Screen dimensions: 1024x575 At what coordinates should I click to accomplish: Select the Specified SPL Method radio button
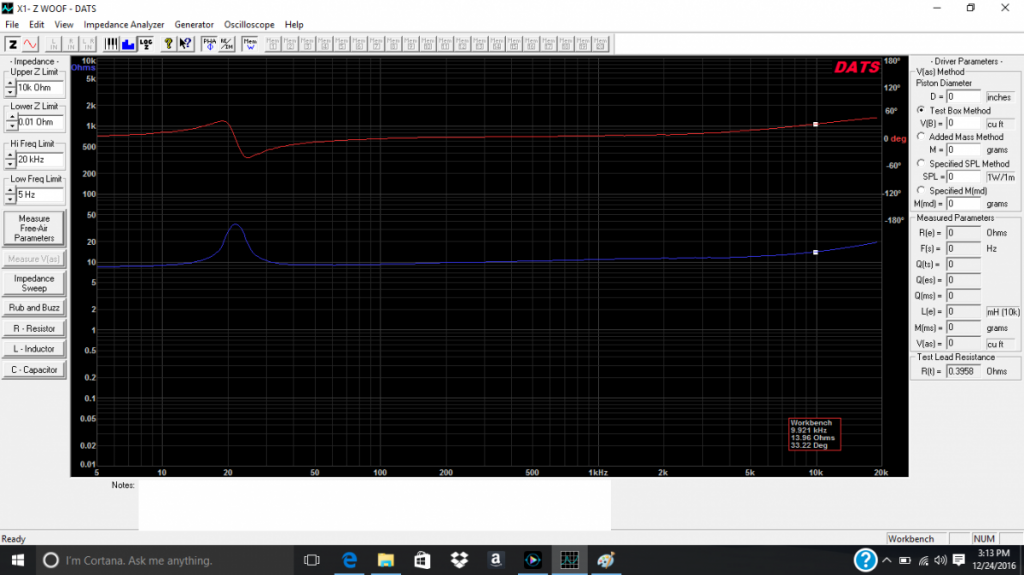(x=921, y=163)
